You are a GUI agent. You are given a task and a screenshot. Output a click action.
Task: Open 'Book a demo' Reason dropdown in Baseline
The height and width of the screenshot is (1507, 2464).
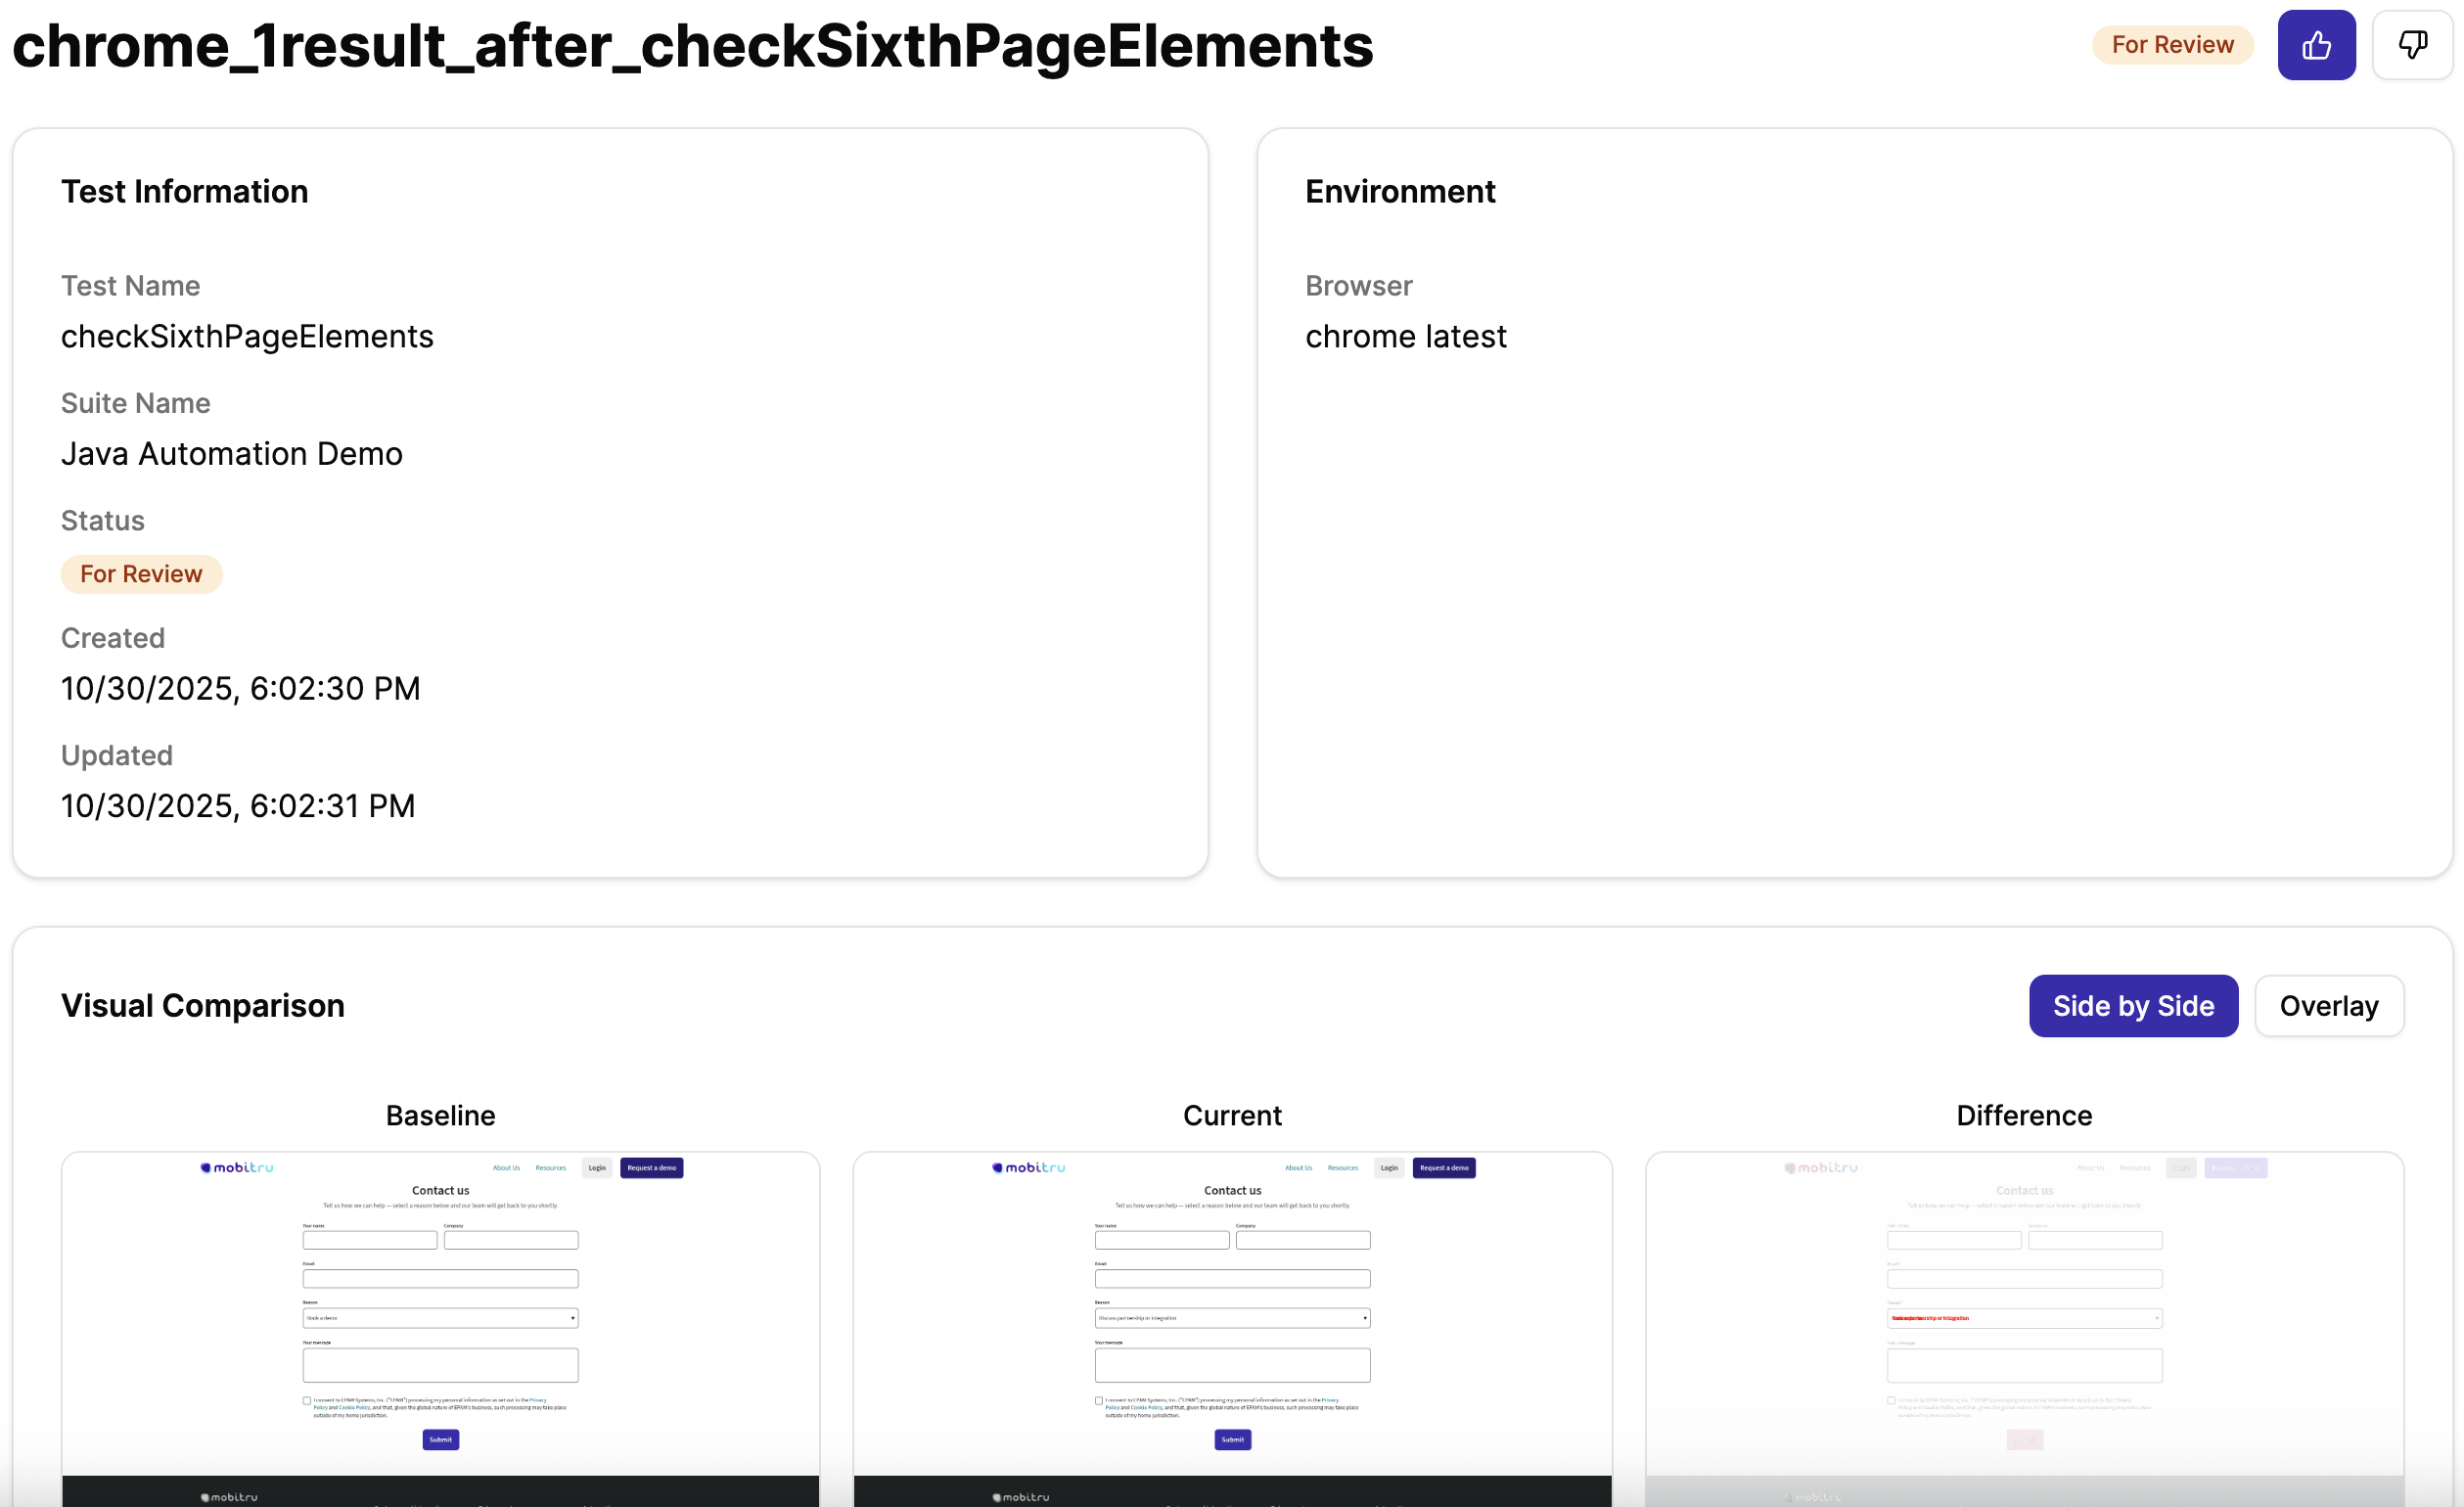(440, 1318)
